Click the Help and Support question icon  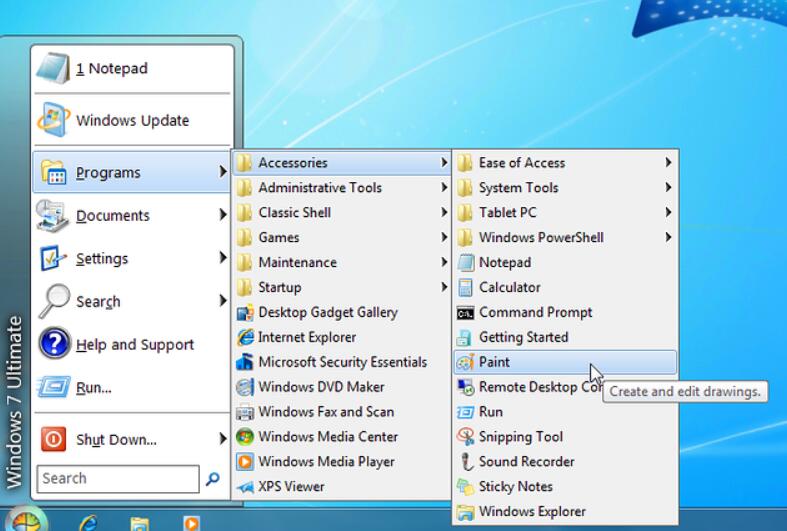[54, 343]
